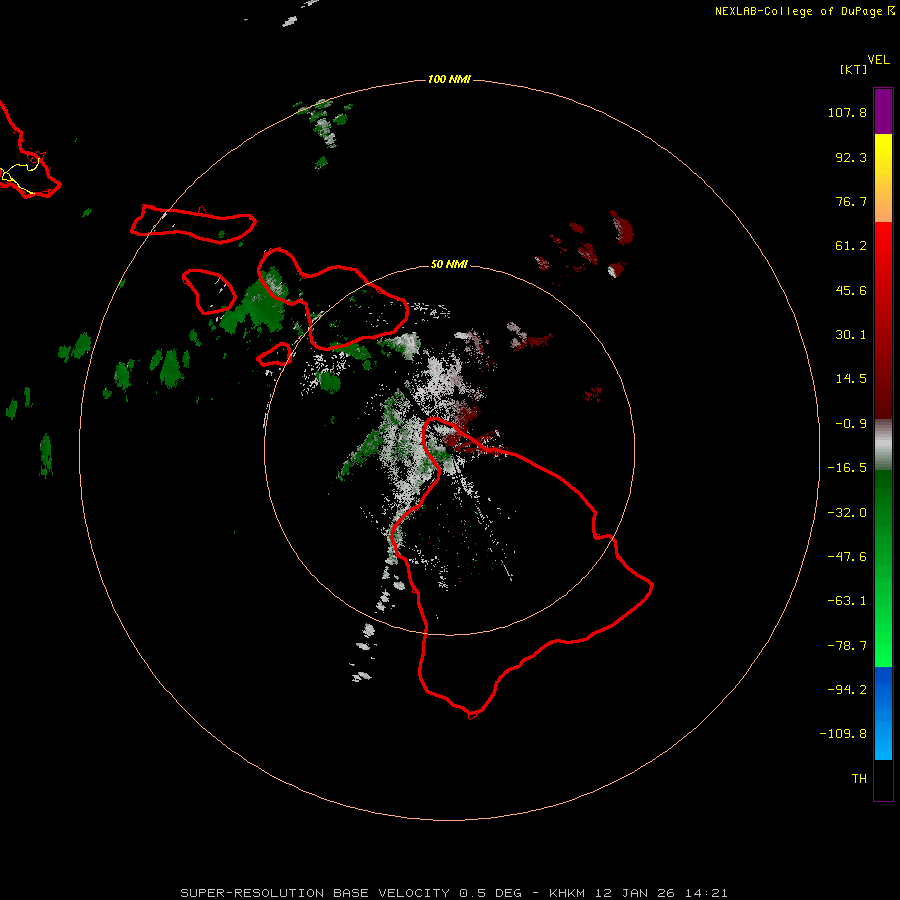Click the NEXLAB-College of DuPage credit text
This screenshot has height=900, width=900.
click(798, 11)
